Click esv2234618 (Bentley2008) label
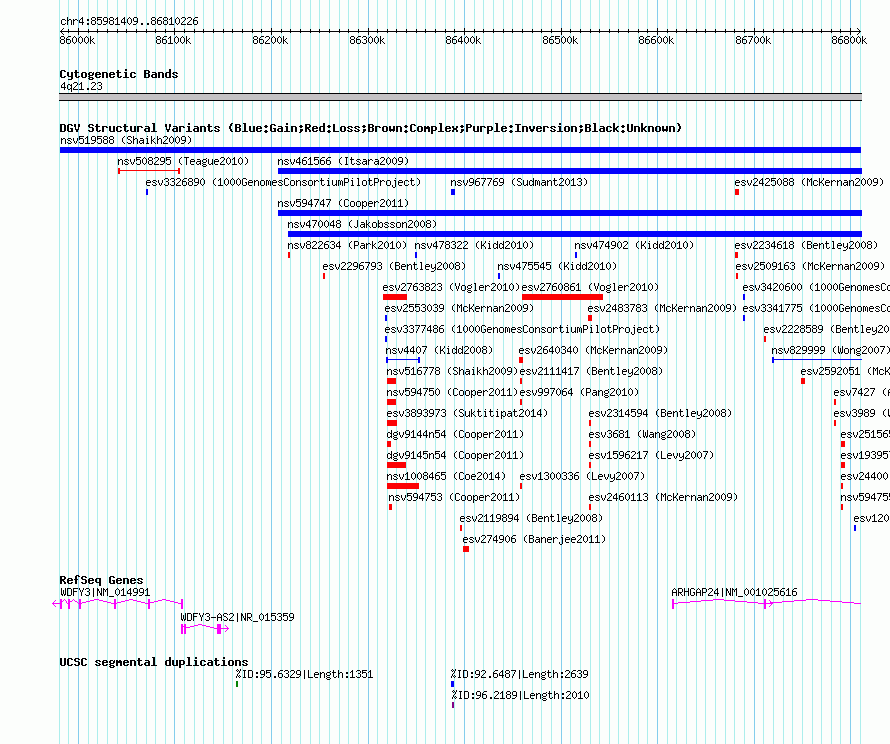 tap(806, 245)
